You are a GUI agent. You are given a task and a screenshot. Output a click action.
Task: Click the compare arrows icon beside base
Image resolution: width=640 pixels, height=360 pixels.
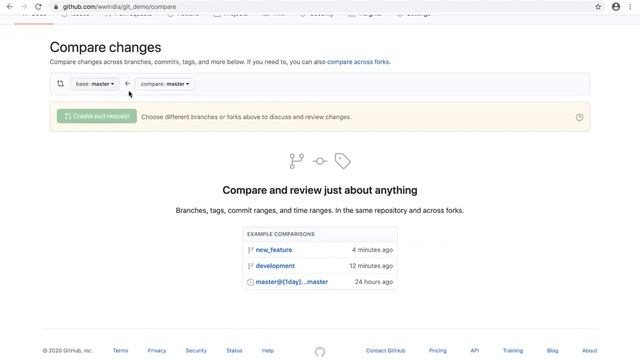pos(60,84)
